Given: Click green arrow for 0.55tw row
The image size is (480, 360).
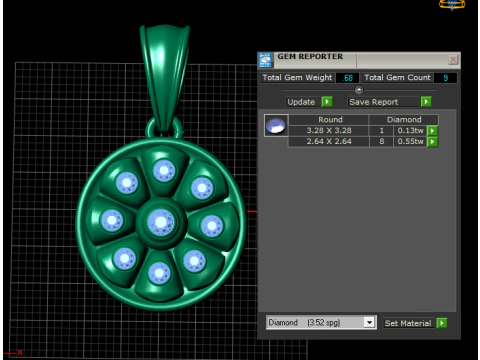Looking at the screenshot, I should 432,142.
